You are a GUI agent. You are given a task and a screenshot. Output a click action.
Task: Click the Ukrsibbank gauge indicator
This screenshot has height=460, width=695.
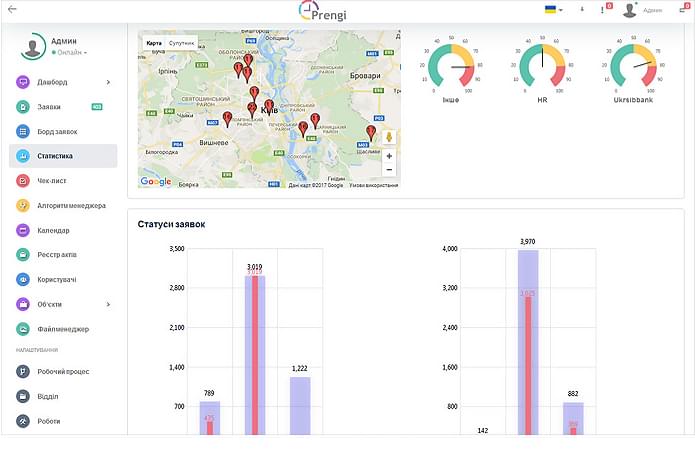(633, 66)
